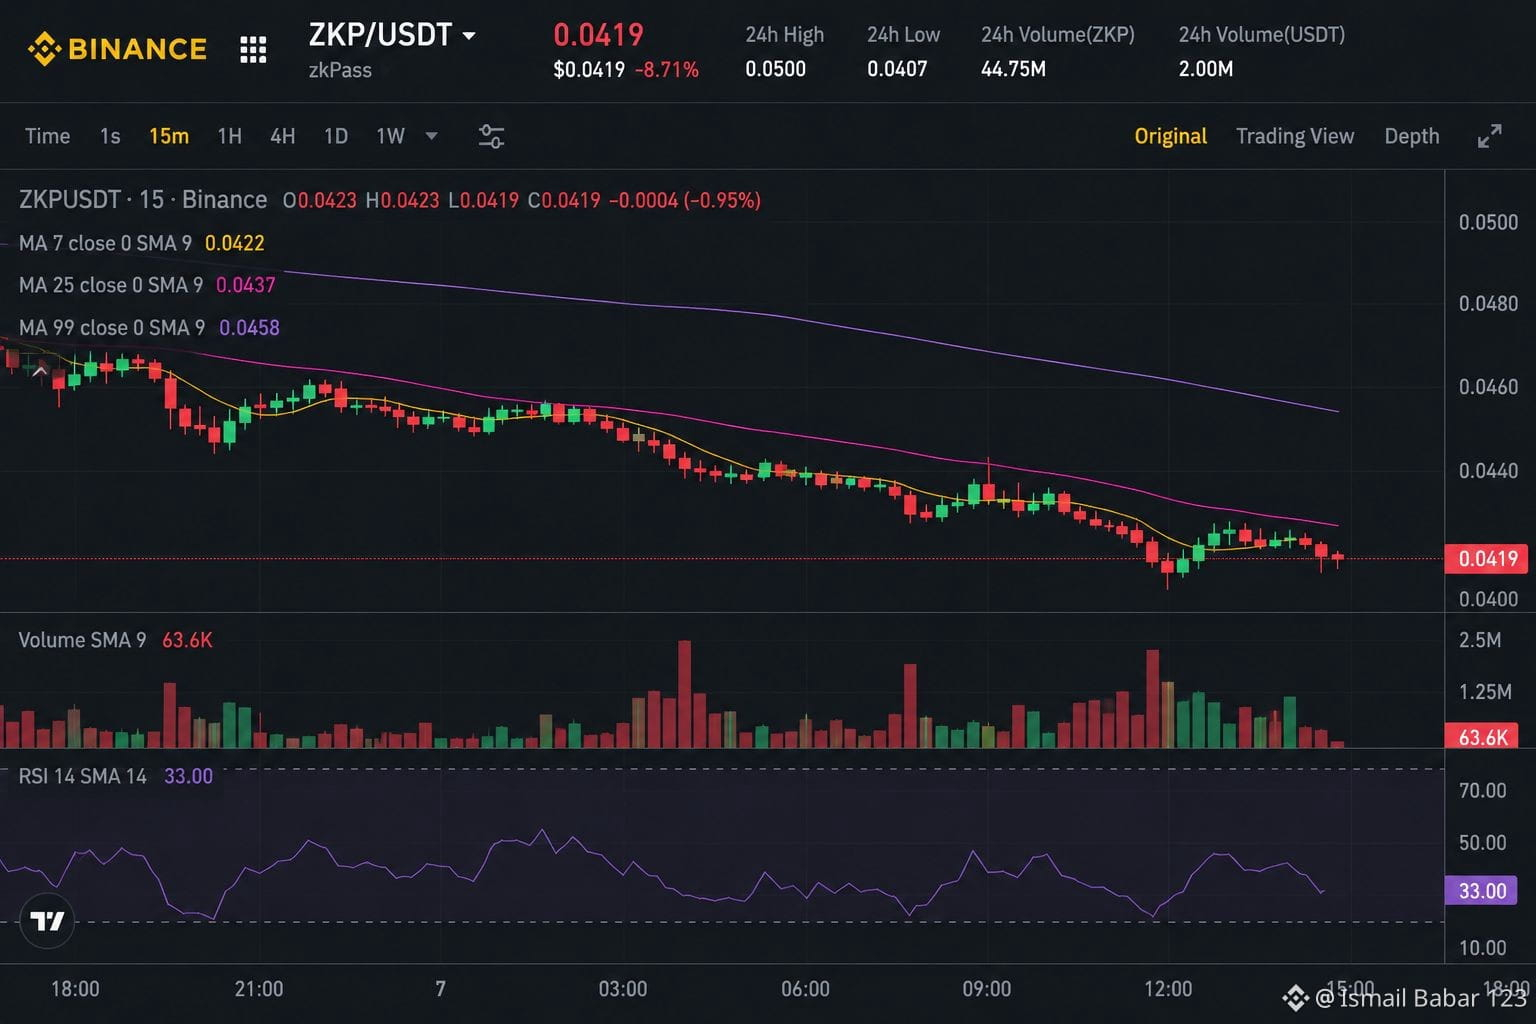Click the large red 0.0419 last price
Image resolution: width=1536 pixels, height=1024 pixels.
point(598,35)
